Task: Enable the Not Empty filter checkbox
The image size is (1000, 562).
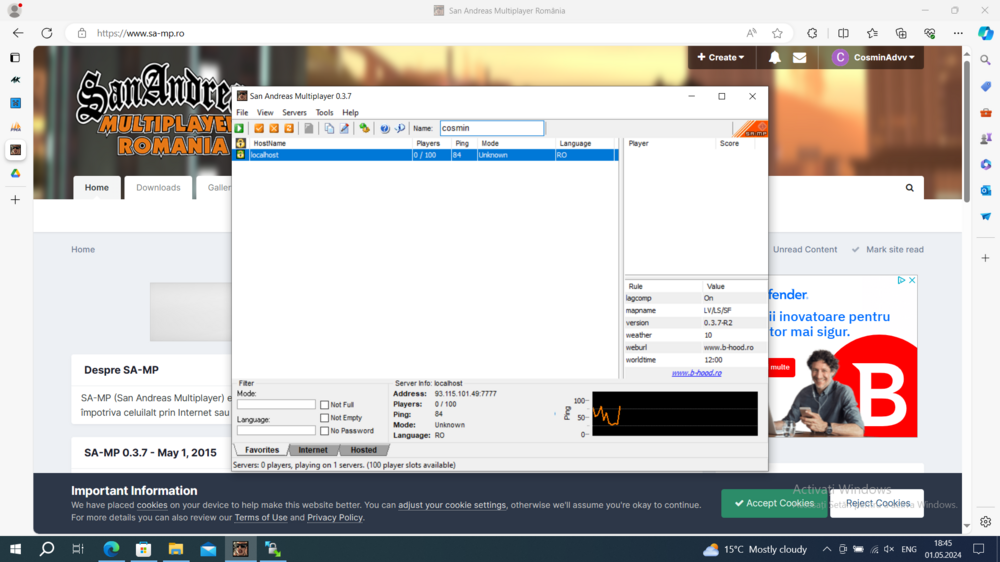Action: (x=325, y=418)
